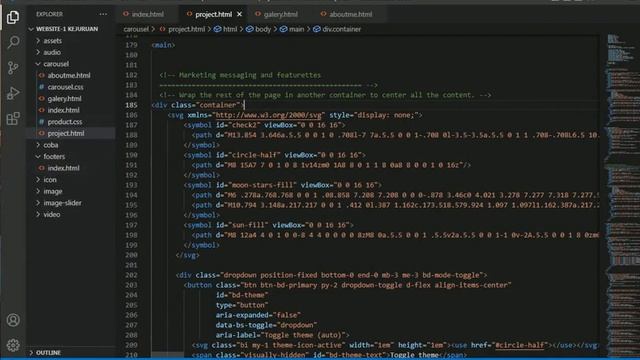Expand the image folder
640x360 pixels.
click(53, 191)
